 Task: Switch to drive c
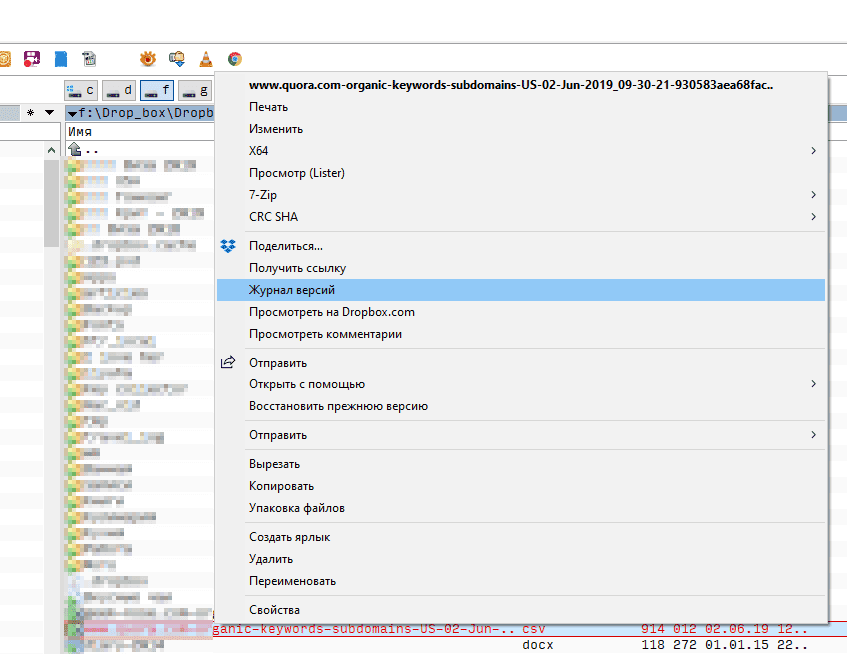(82, 91)
